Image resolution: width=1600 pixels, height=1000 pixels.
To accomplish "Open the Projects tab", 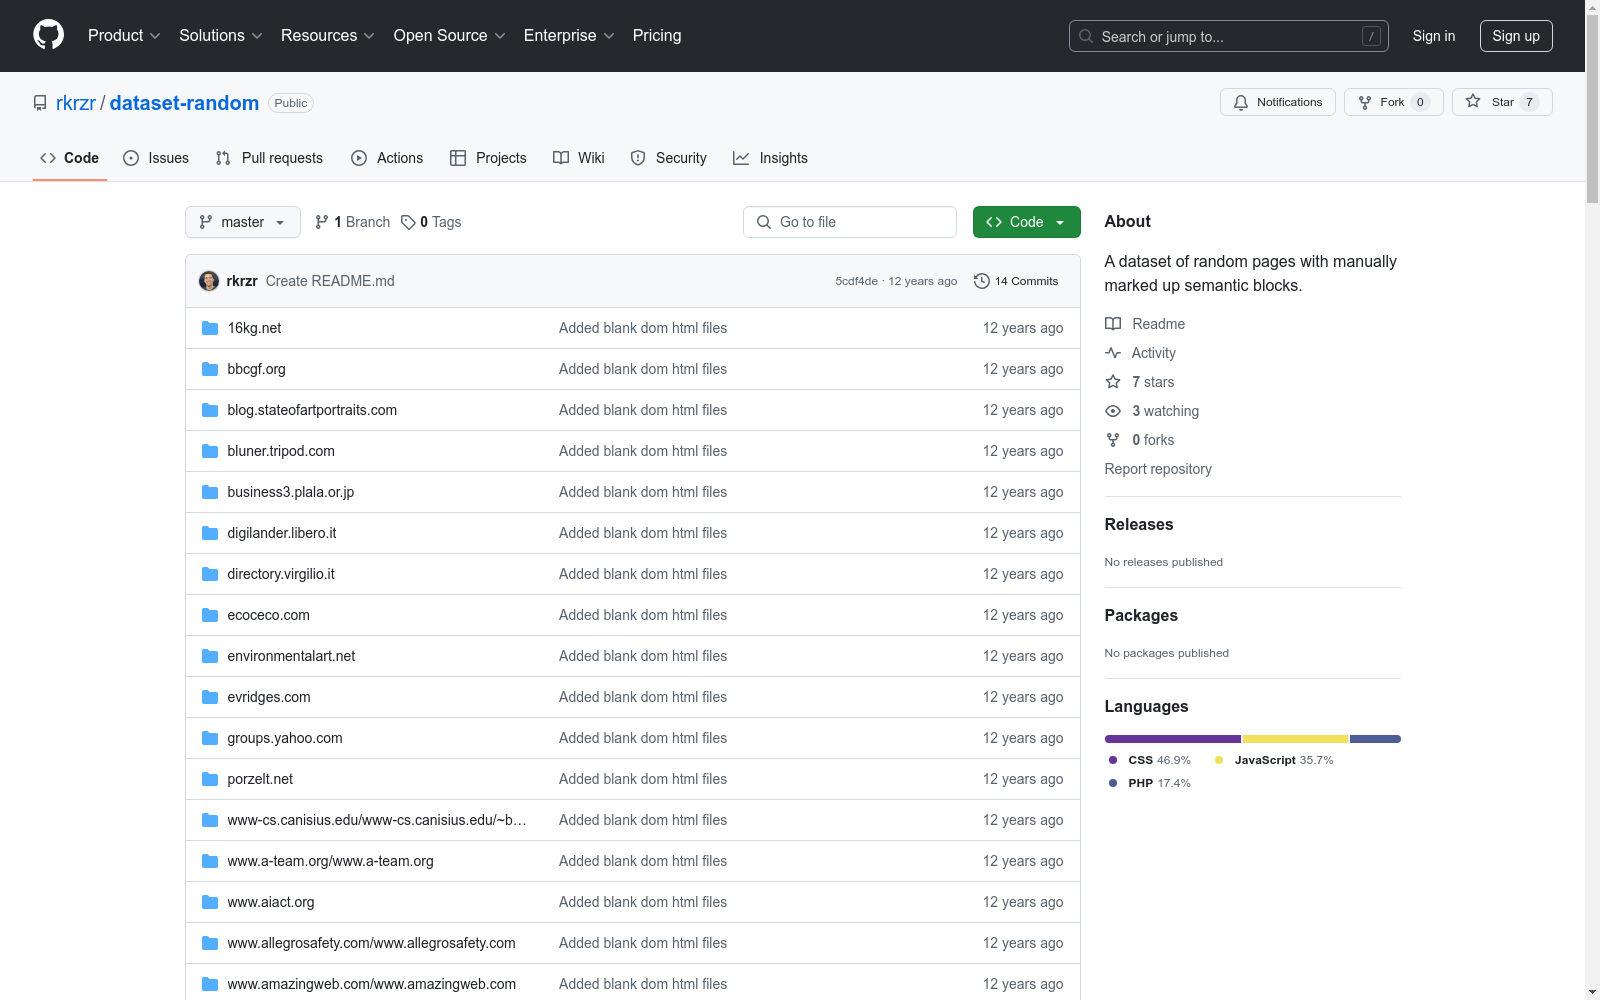I will point(488,158).
